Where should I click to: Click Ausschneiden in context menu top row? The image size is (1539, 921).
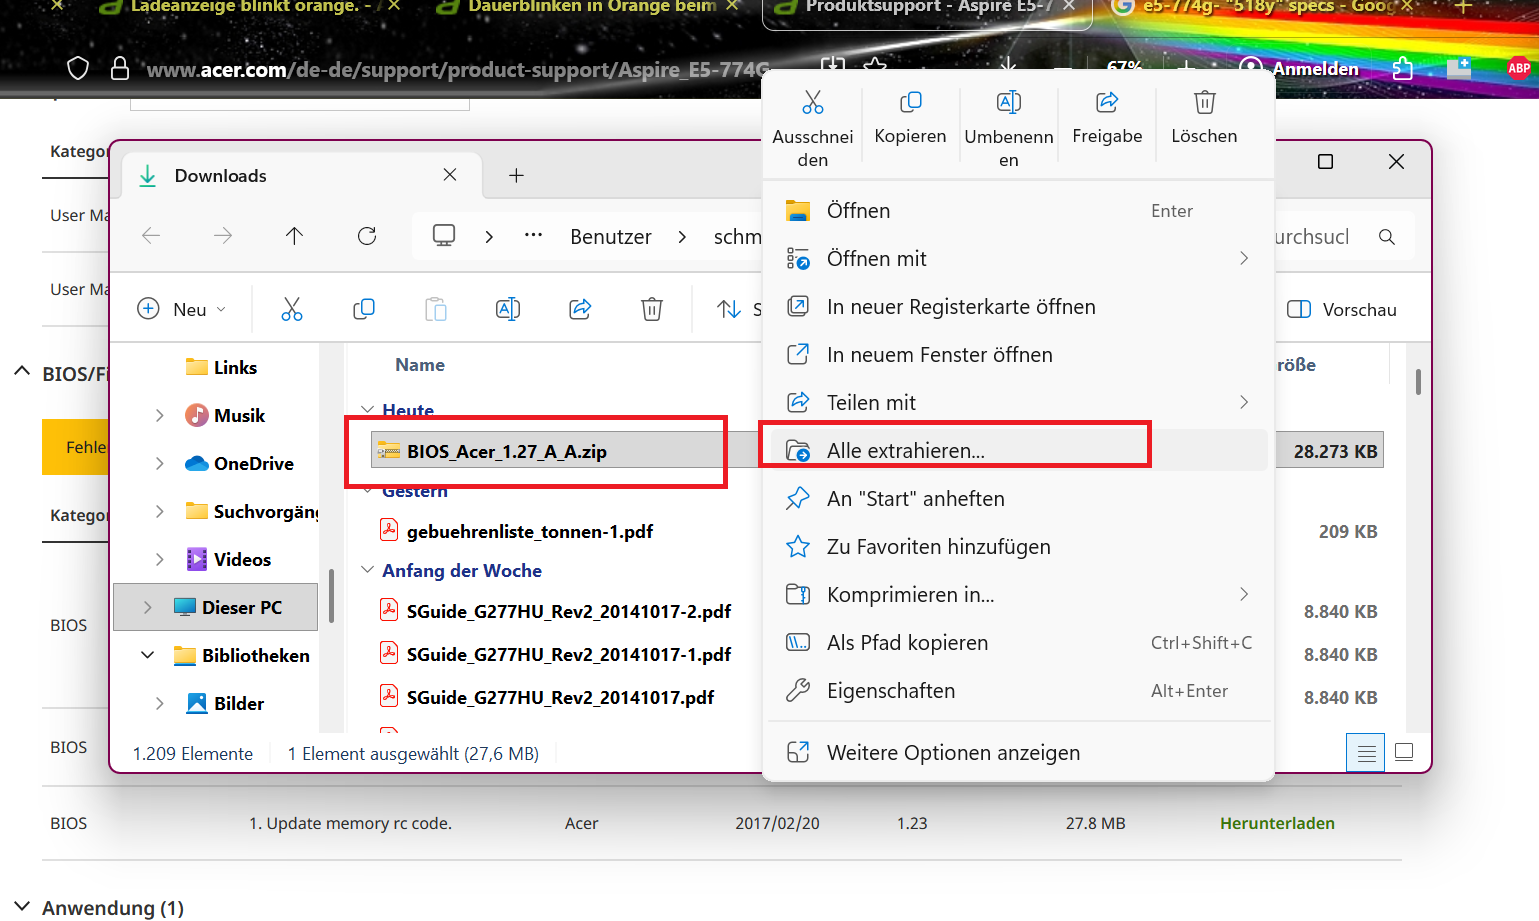[x=813, y=128]
